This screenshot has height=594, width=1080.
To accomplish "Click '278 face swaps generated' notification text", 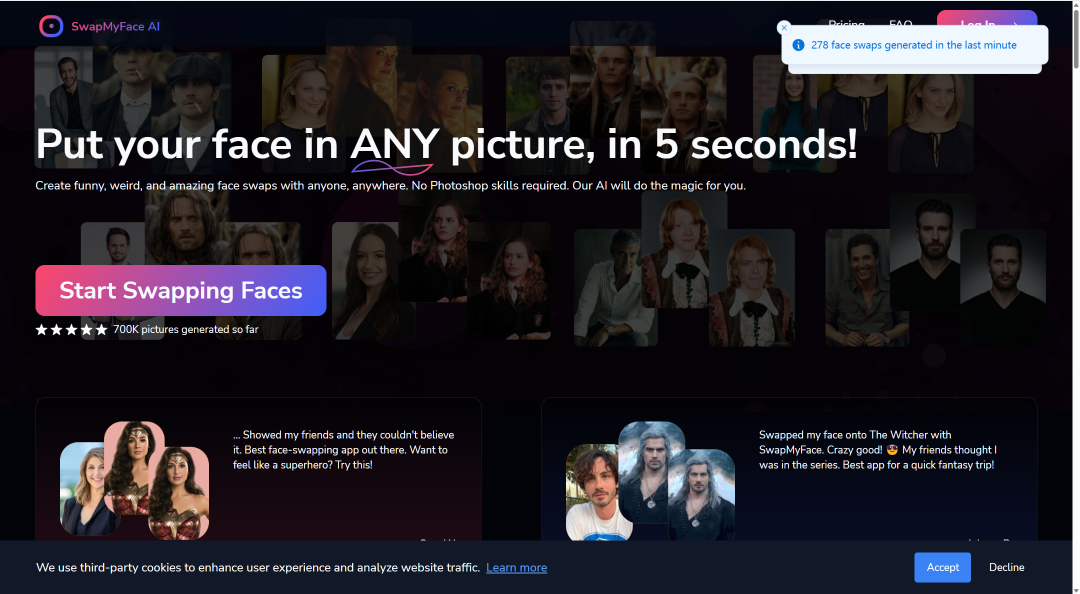I will pos(913,45).
